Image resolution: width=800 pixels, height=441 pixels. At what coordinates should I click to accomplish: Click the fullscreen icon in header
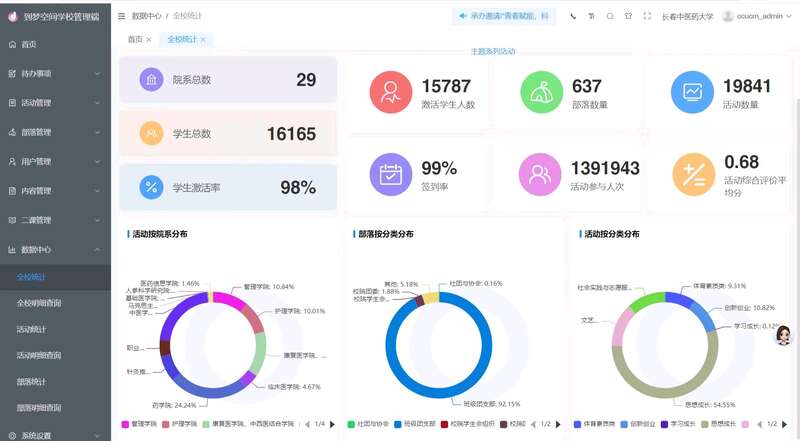pos(647,16)
